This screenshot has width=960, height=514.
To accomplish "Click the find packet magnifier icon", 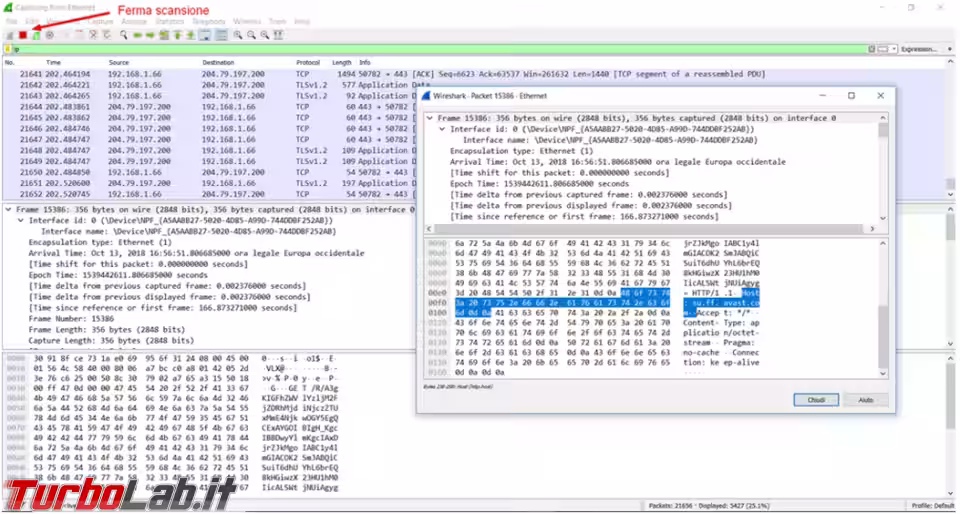I will 123,34.
